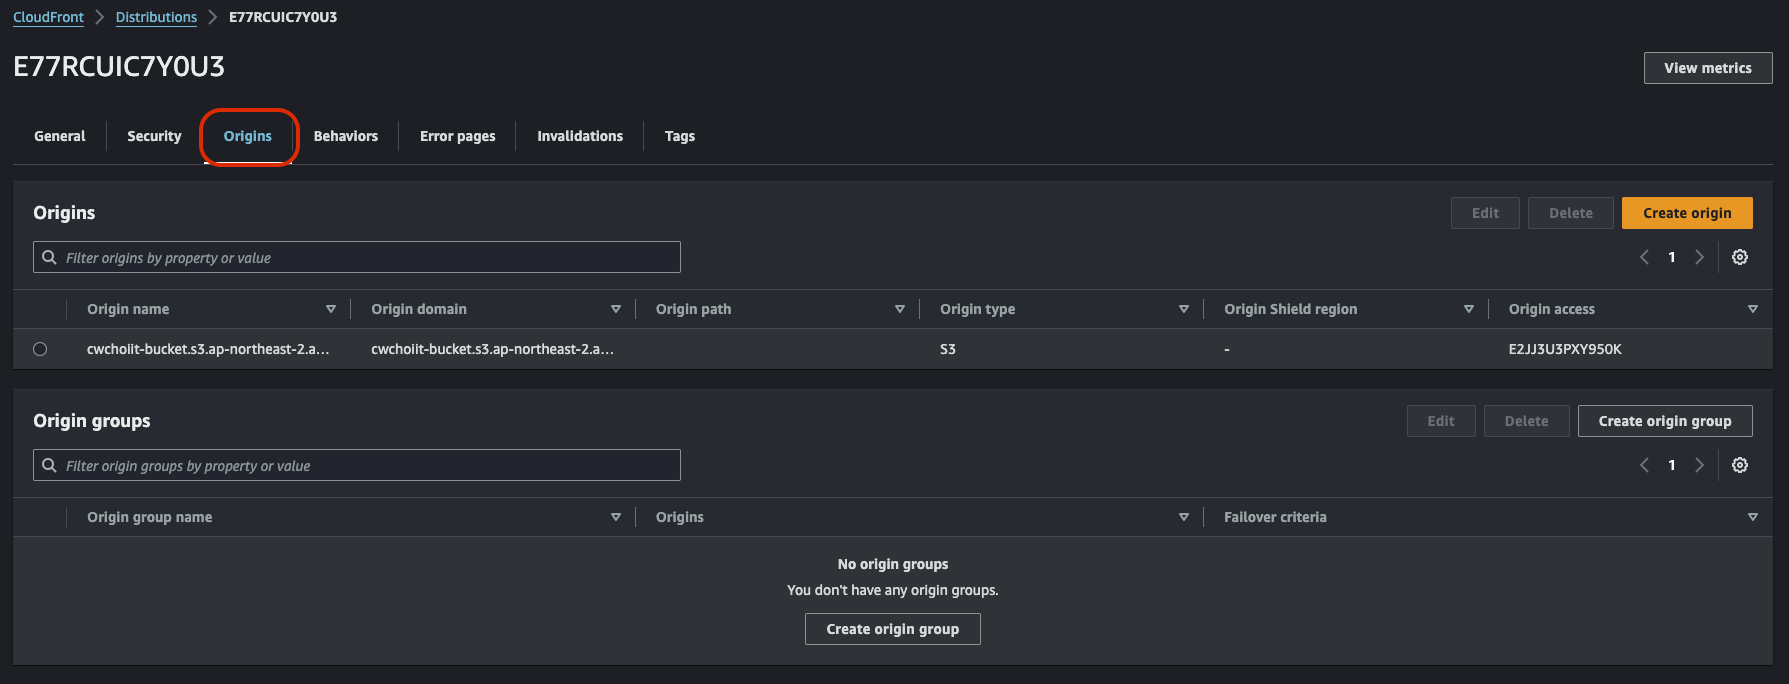The image size is (1789, 684).
Task: Switch to the Security tab
Action: 154,136
